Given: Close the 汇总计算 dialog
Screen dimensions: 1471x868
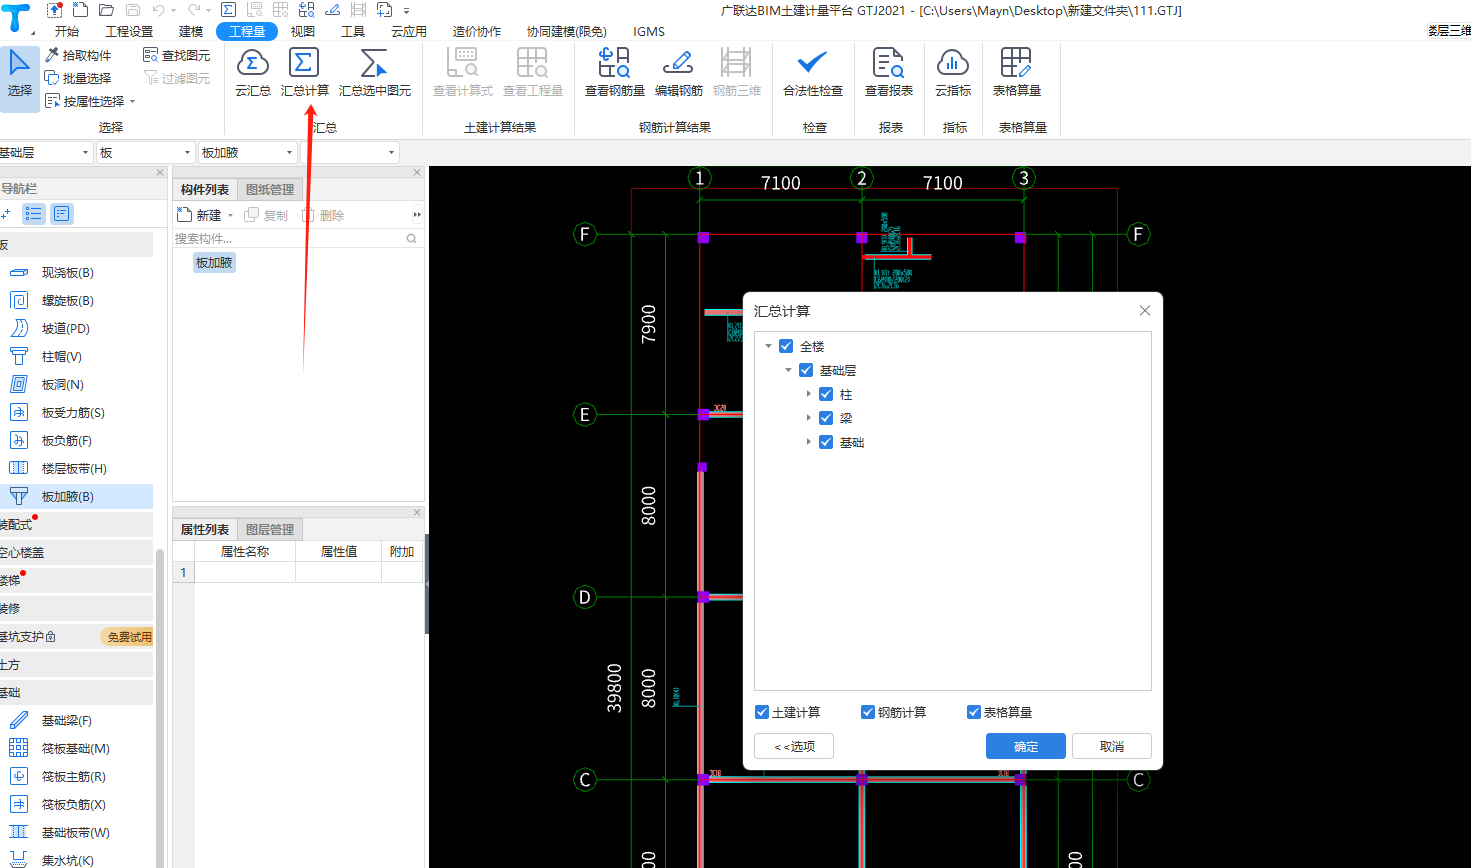Looking at the screenshot, I should click(x=1145, y=311).
